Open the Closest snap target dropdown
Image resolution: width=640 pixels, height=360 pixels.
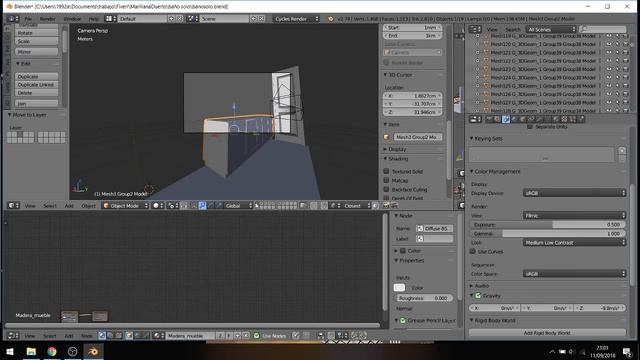tap(356, 205)
